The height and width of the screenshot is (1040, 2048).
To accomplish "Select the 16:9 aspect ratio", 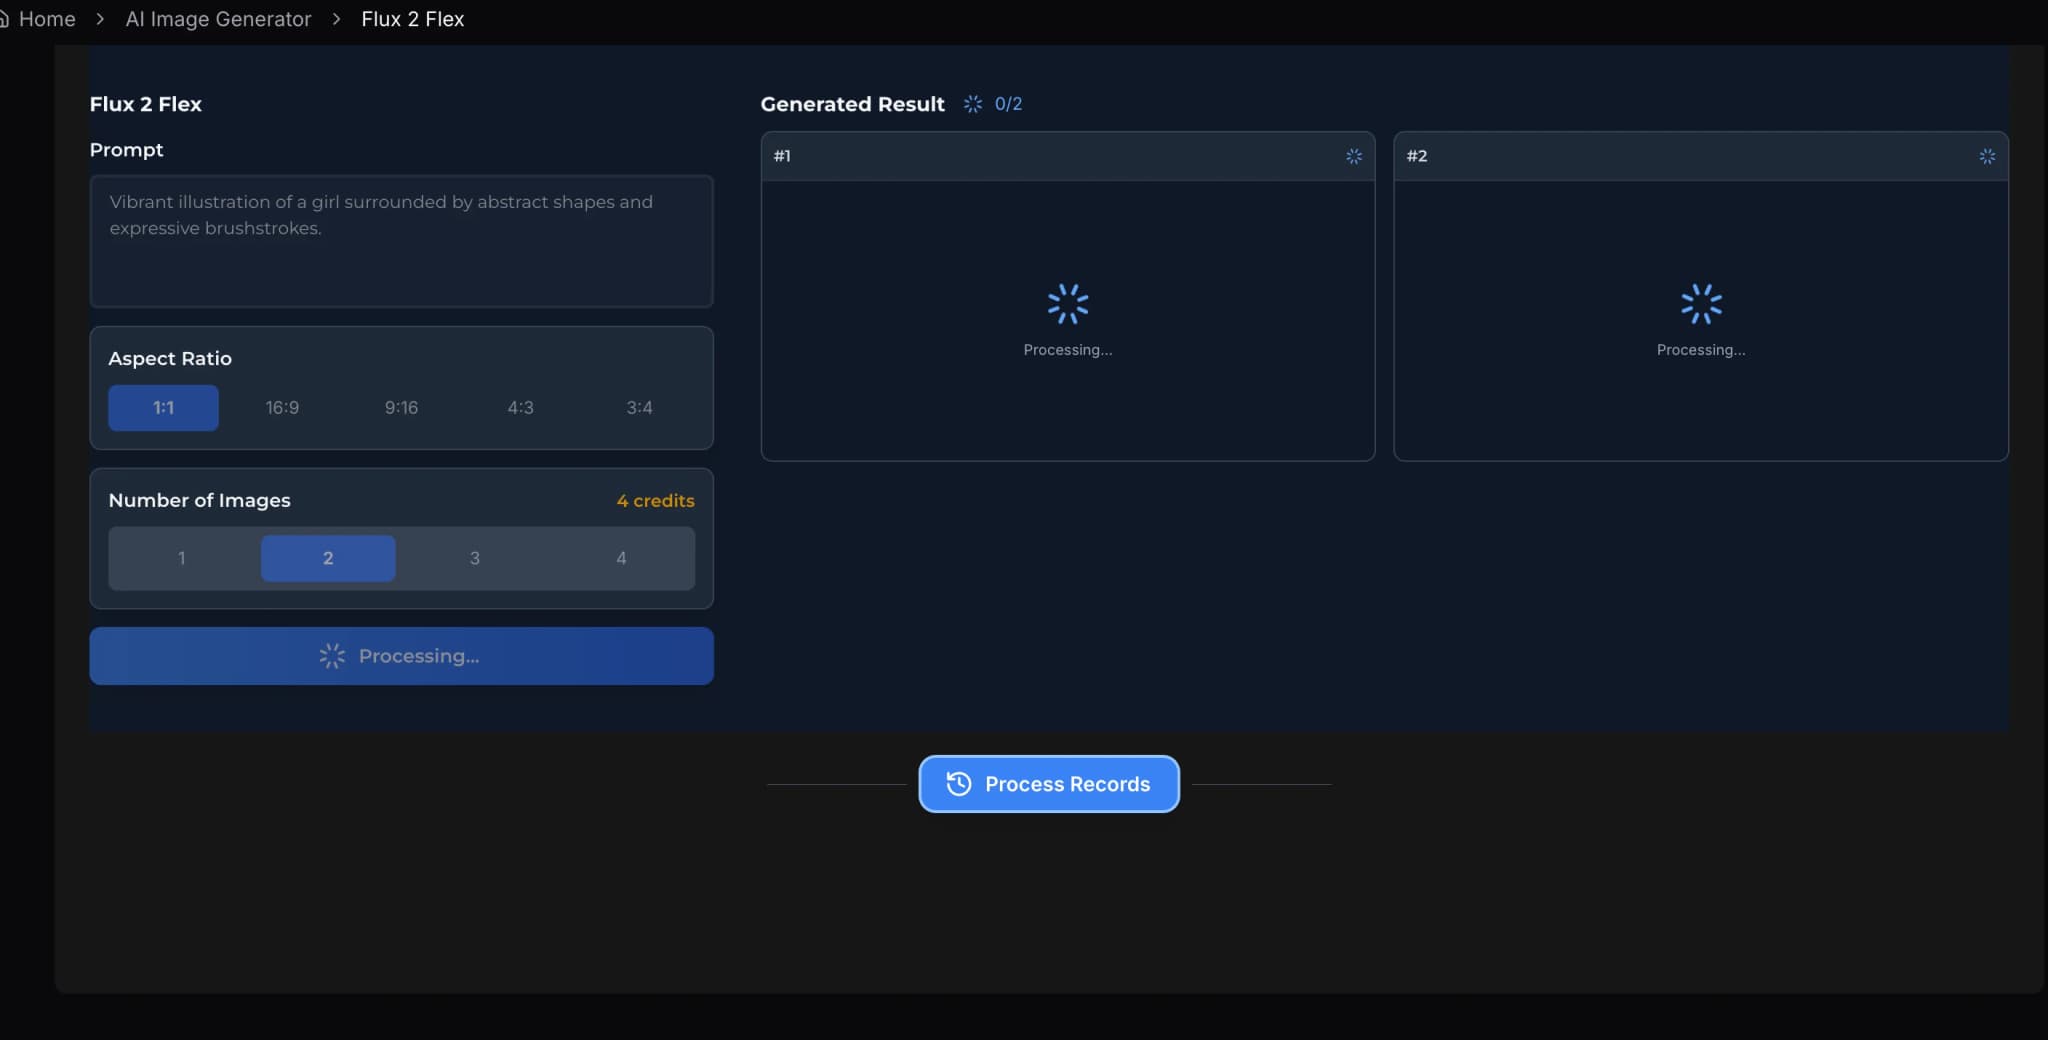I will pos(282,408).
